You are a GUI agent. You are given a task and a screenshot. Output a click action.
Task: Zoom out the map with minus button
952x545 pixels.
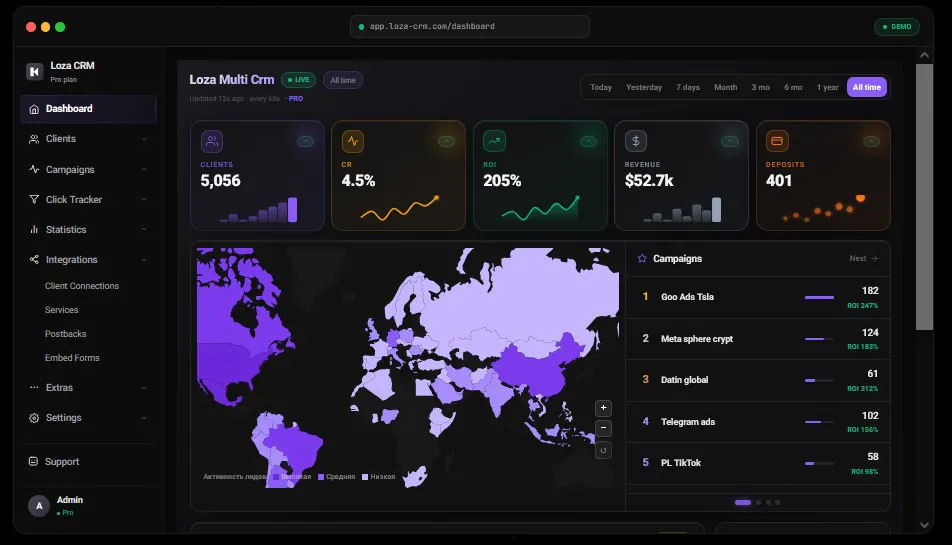click(x=603, y=428)
